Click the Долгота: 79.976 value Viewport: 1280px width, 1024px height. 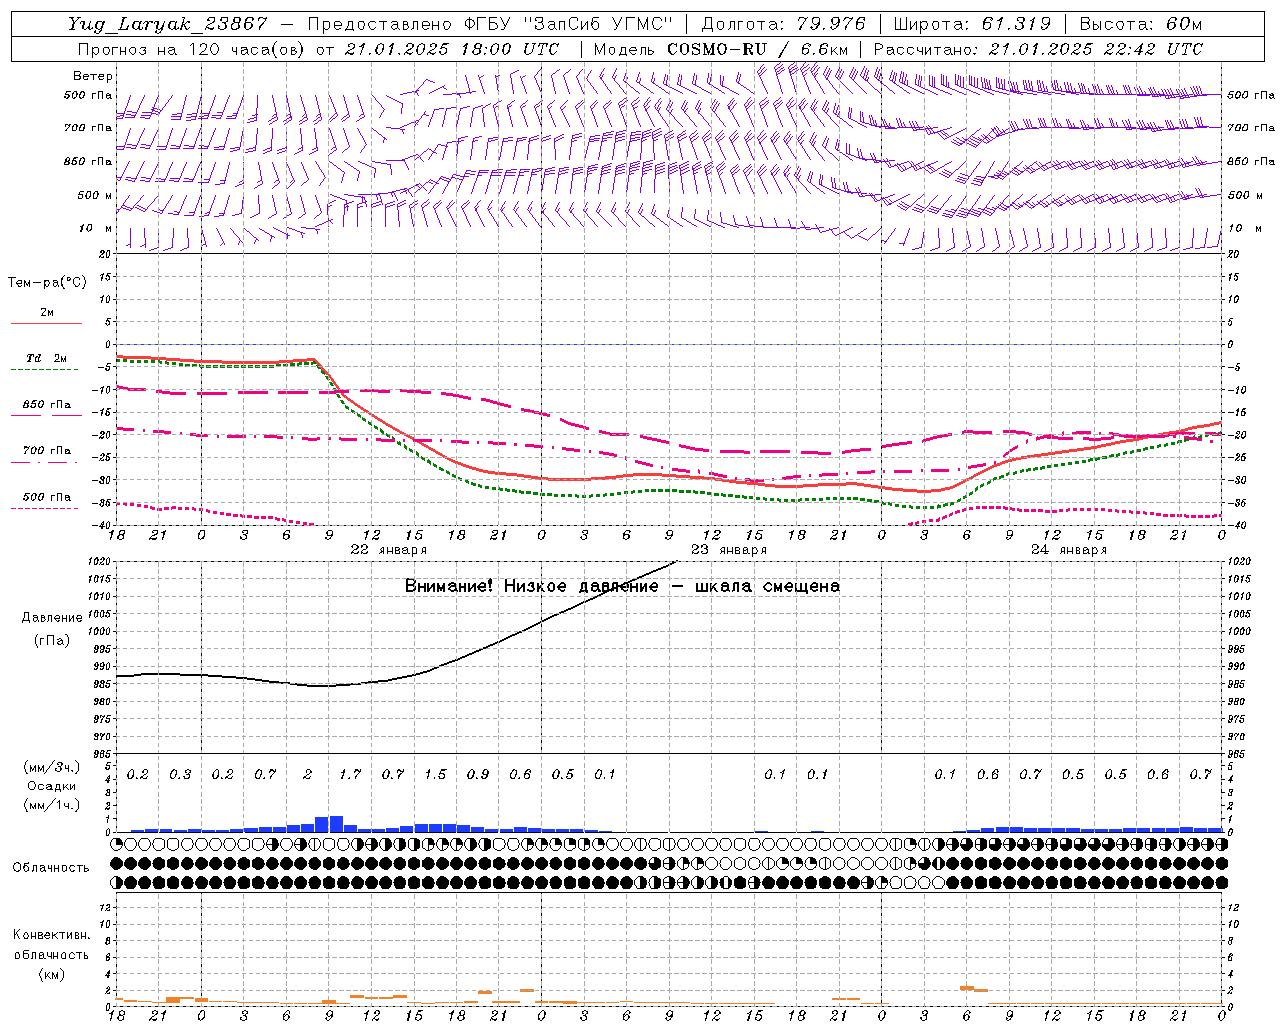coord(784,24)
